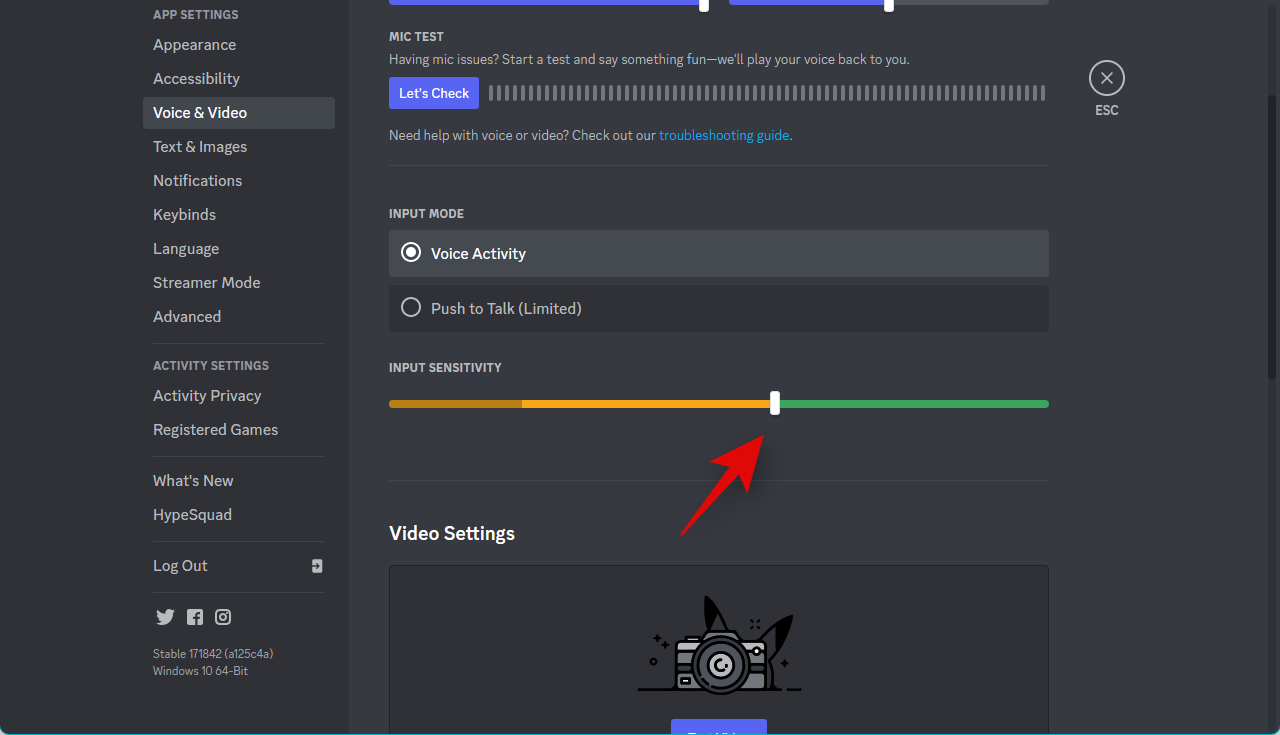The height and width of the screenshot is (735, 1280).
Task: Click the Twitter icon in sidebar
Action: 165,617
